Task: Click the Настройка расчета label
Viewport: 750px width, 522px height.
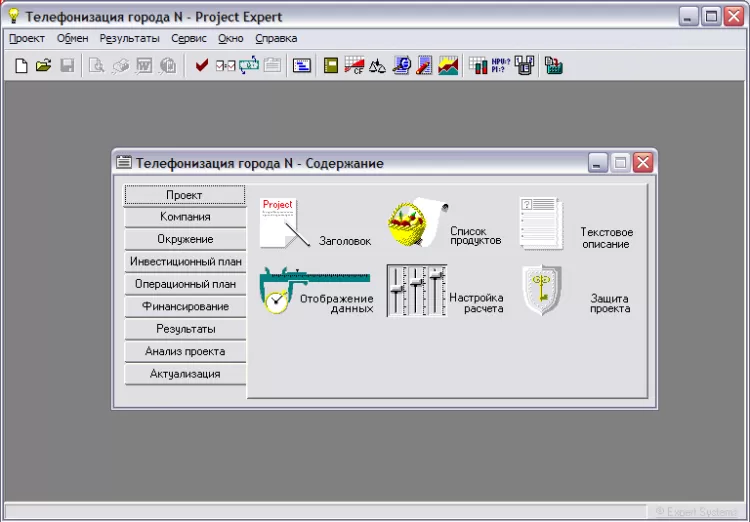Action: 476,303
